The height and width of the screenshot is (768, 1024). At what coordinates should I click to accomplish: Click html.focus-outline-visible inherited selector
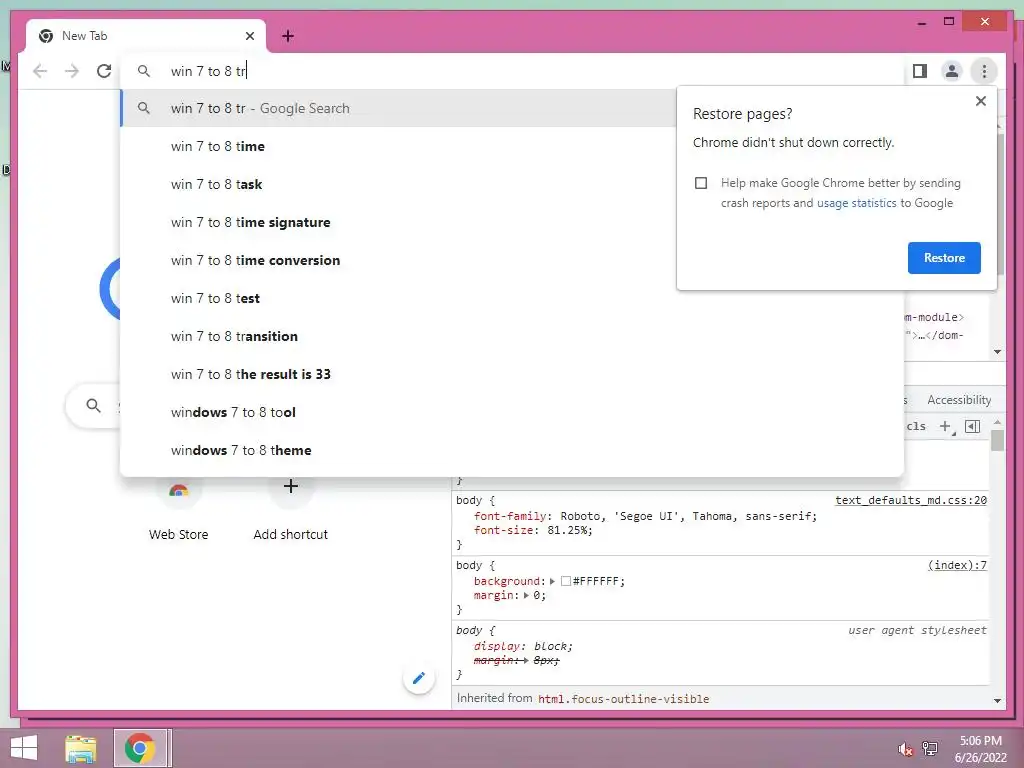(x=623, y=699)
